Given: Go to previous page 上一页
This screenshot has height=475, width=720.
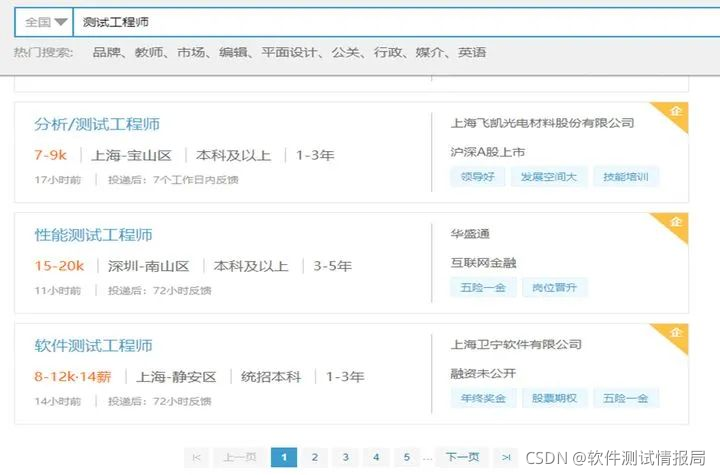Looking at the screenshot, I should 240,458.
